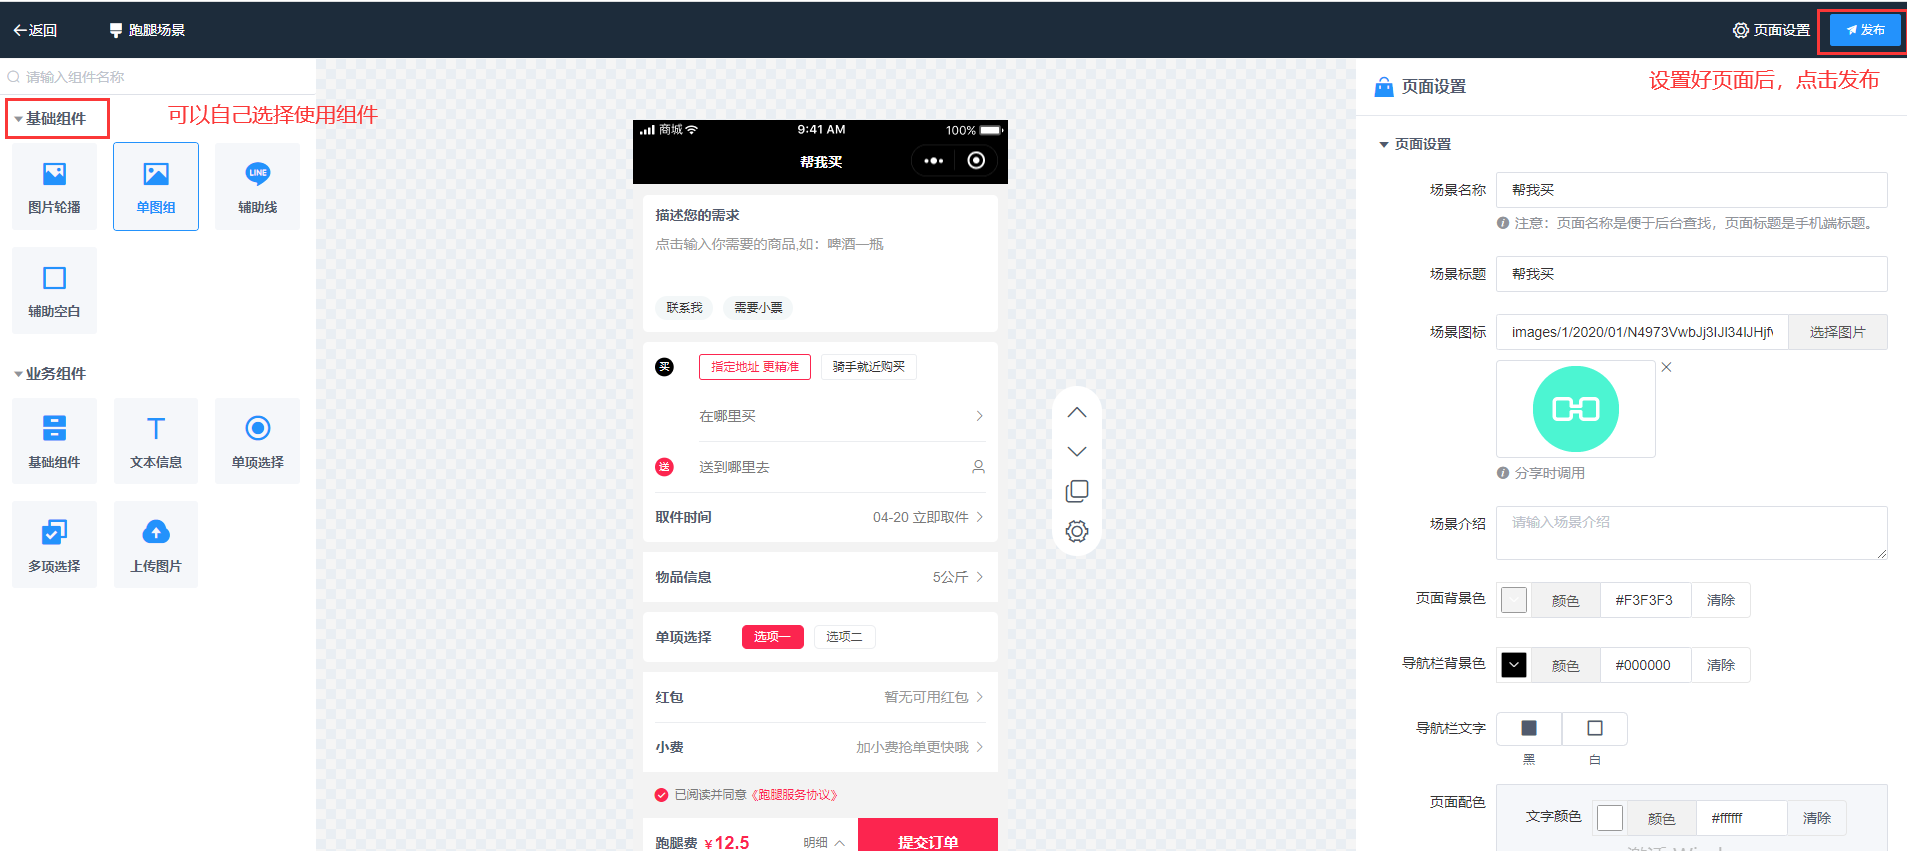Select the 骑手就近购买 option
Image resolution: width=1907 pixels, height=851 pixels.
click(868, 367)
